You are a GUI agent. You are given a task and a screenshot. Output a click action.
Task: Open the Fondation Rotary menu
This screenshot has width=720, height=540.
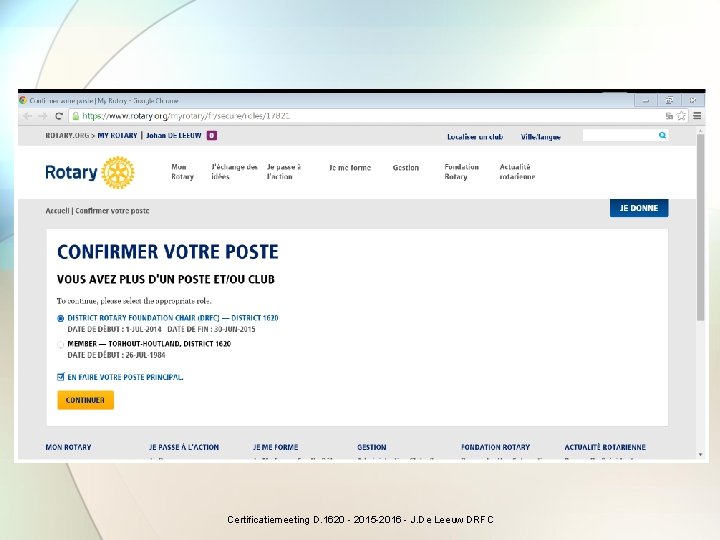pos(461,172)
